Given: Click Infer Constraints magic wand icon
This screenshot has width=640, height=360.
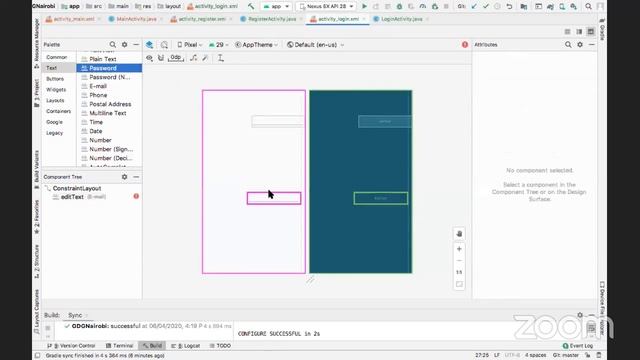Looking at the screenshot, I should (205, 58).
